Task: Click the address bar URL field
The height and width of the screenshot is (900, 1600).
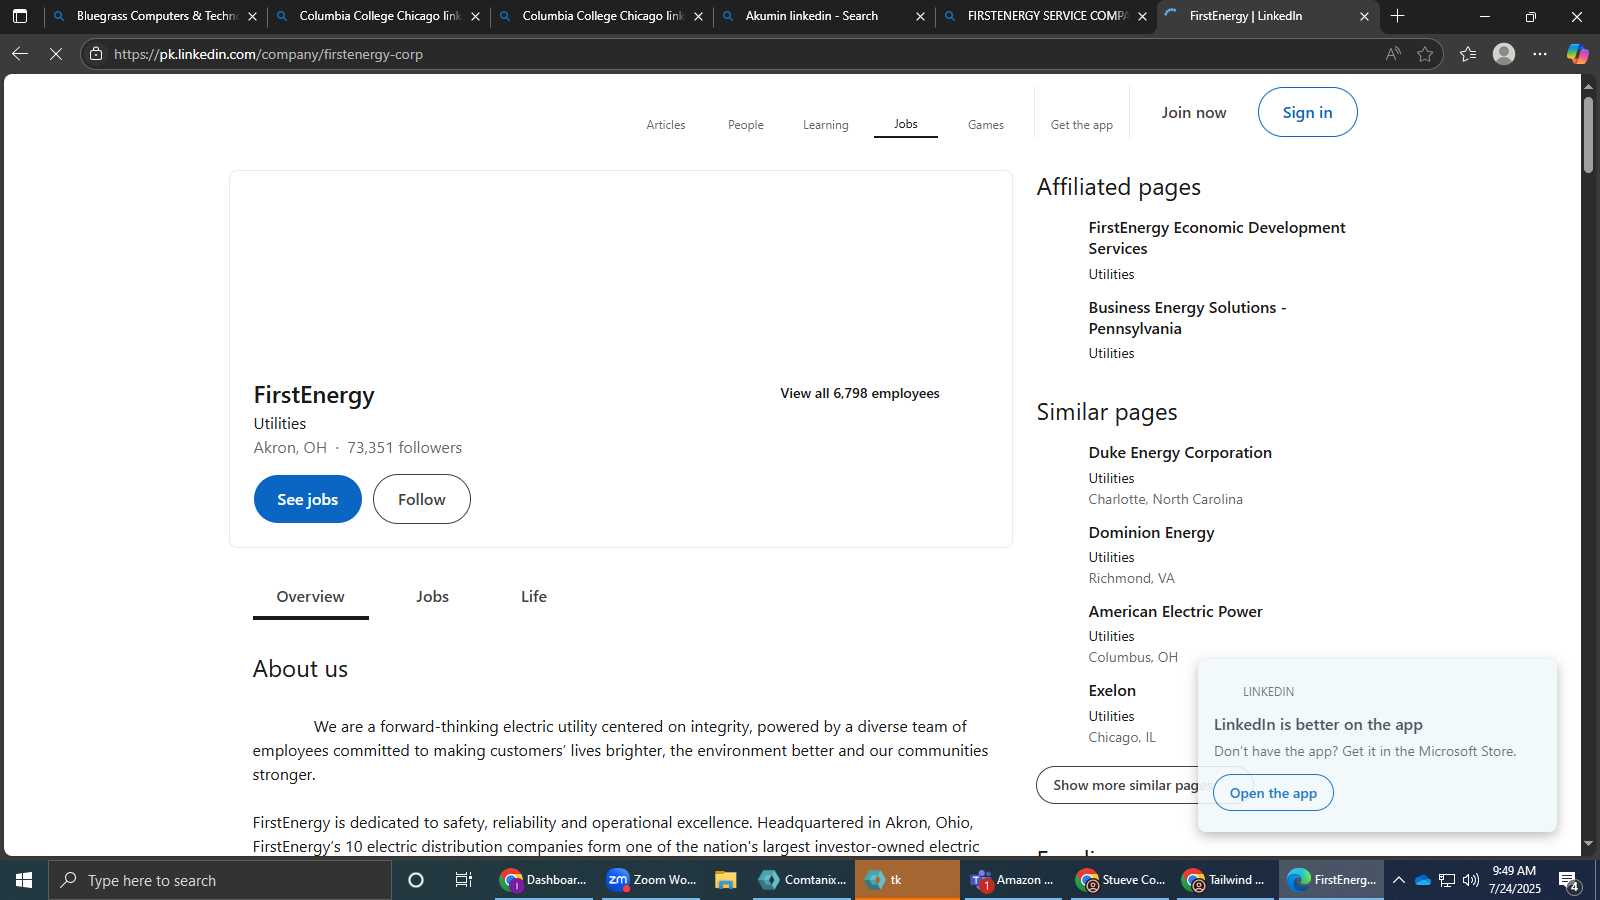Action: pyautogui.click(x=740, y=54)
